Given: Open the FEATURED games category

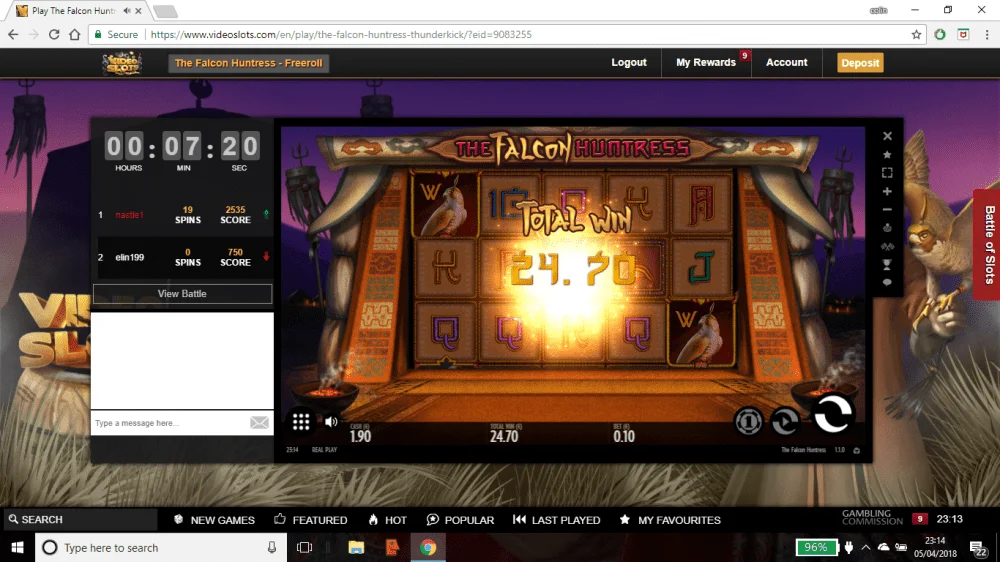Looking at the screenshot, I should tap(311, 520).
